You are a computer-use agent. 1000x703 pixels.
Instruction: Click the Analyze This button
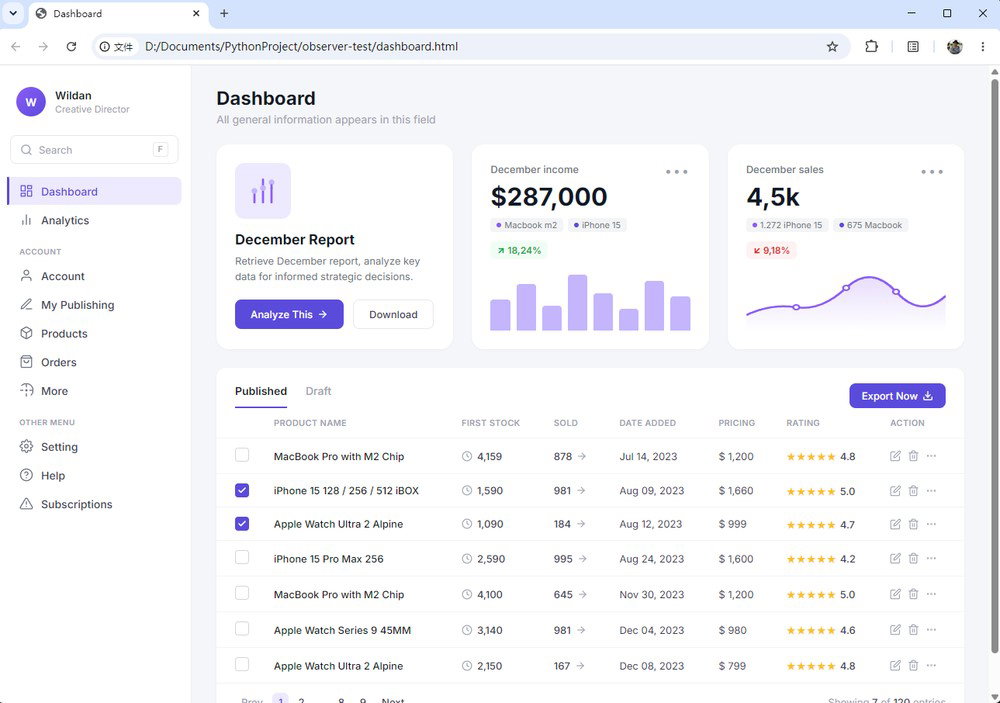(x=289, y=314)
